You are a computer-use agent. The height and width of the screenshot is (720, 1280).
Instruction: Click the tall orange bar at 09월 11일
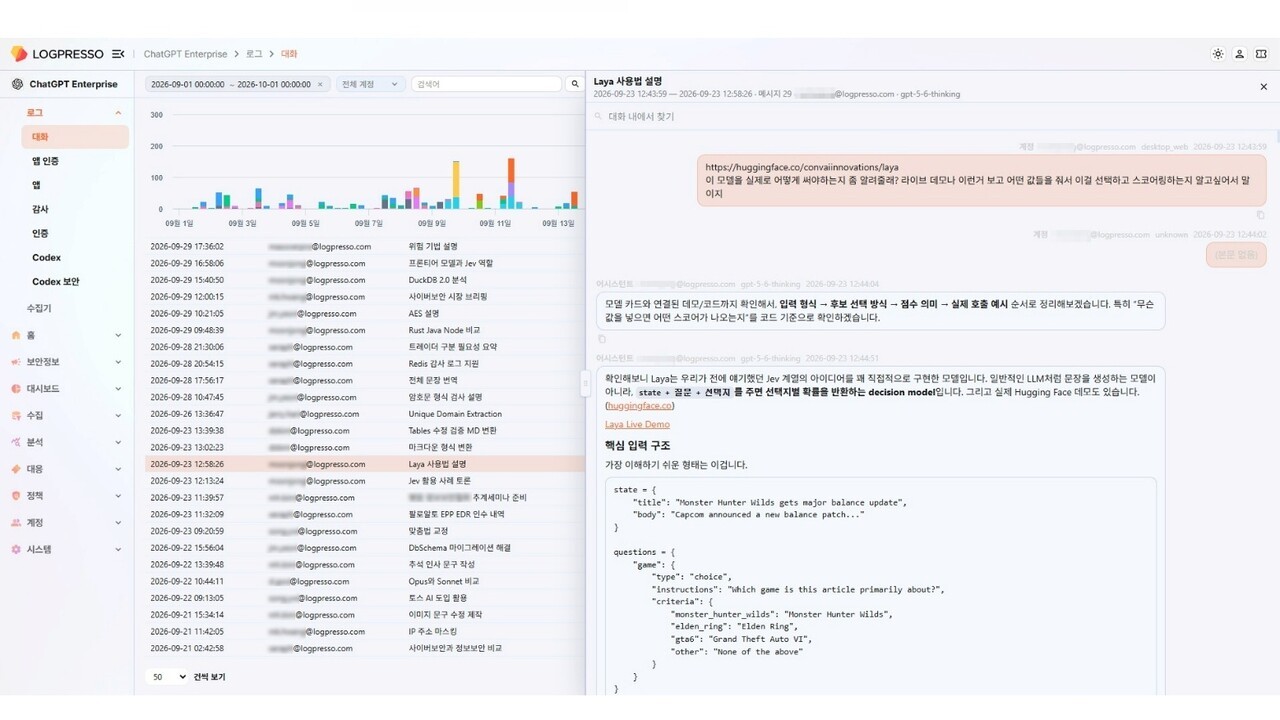click(x=511, y=184)
